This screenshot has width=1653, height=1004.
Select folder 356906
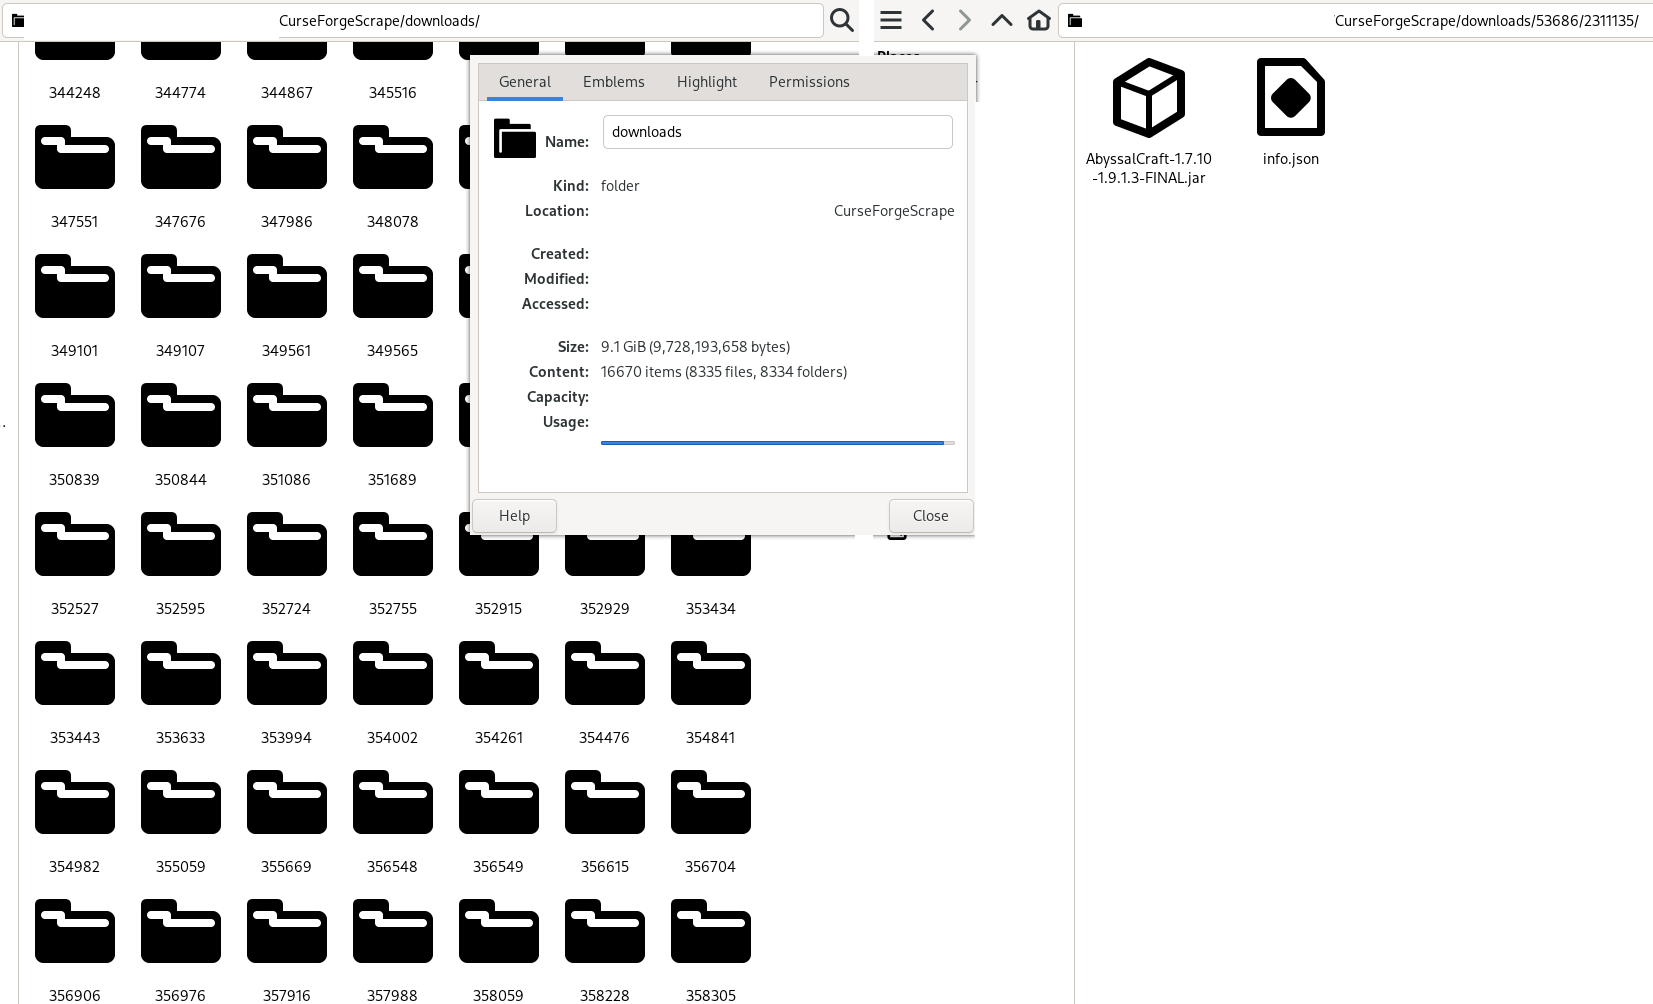pyautogui.click(x=75, y=931)
